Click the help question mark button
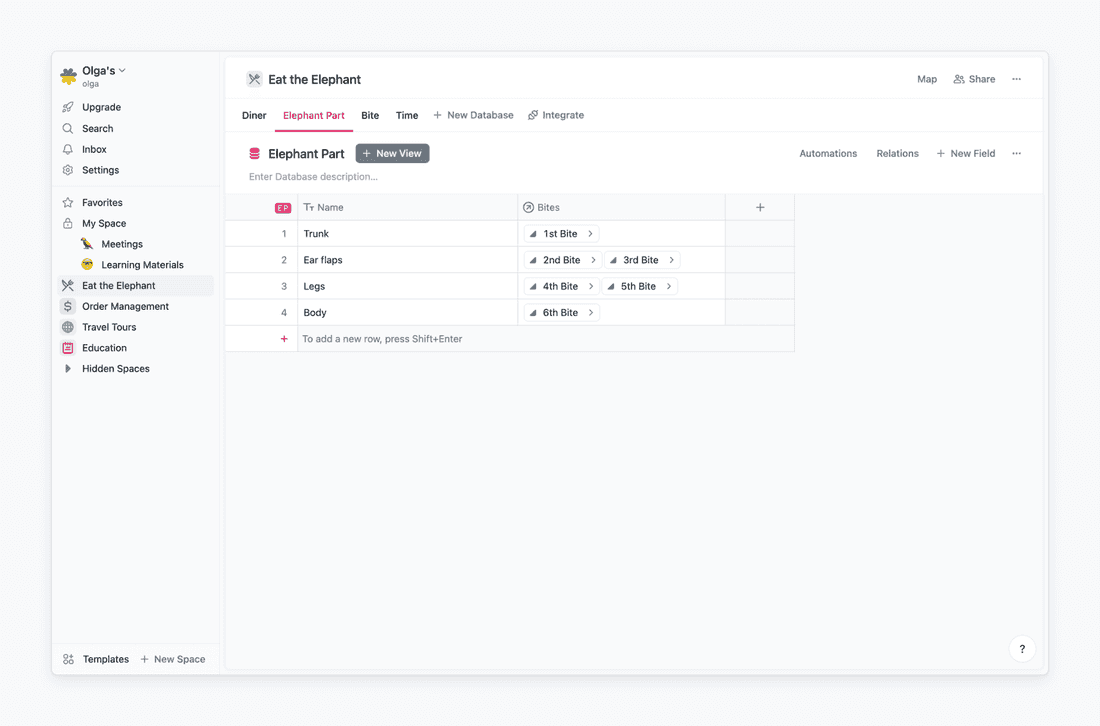1100x726 pixels. coord(1022,649)
